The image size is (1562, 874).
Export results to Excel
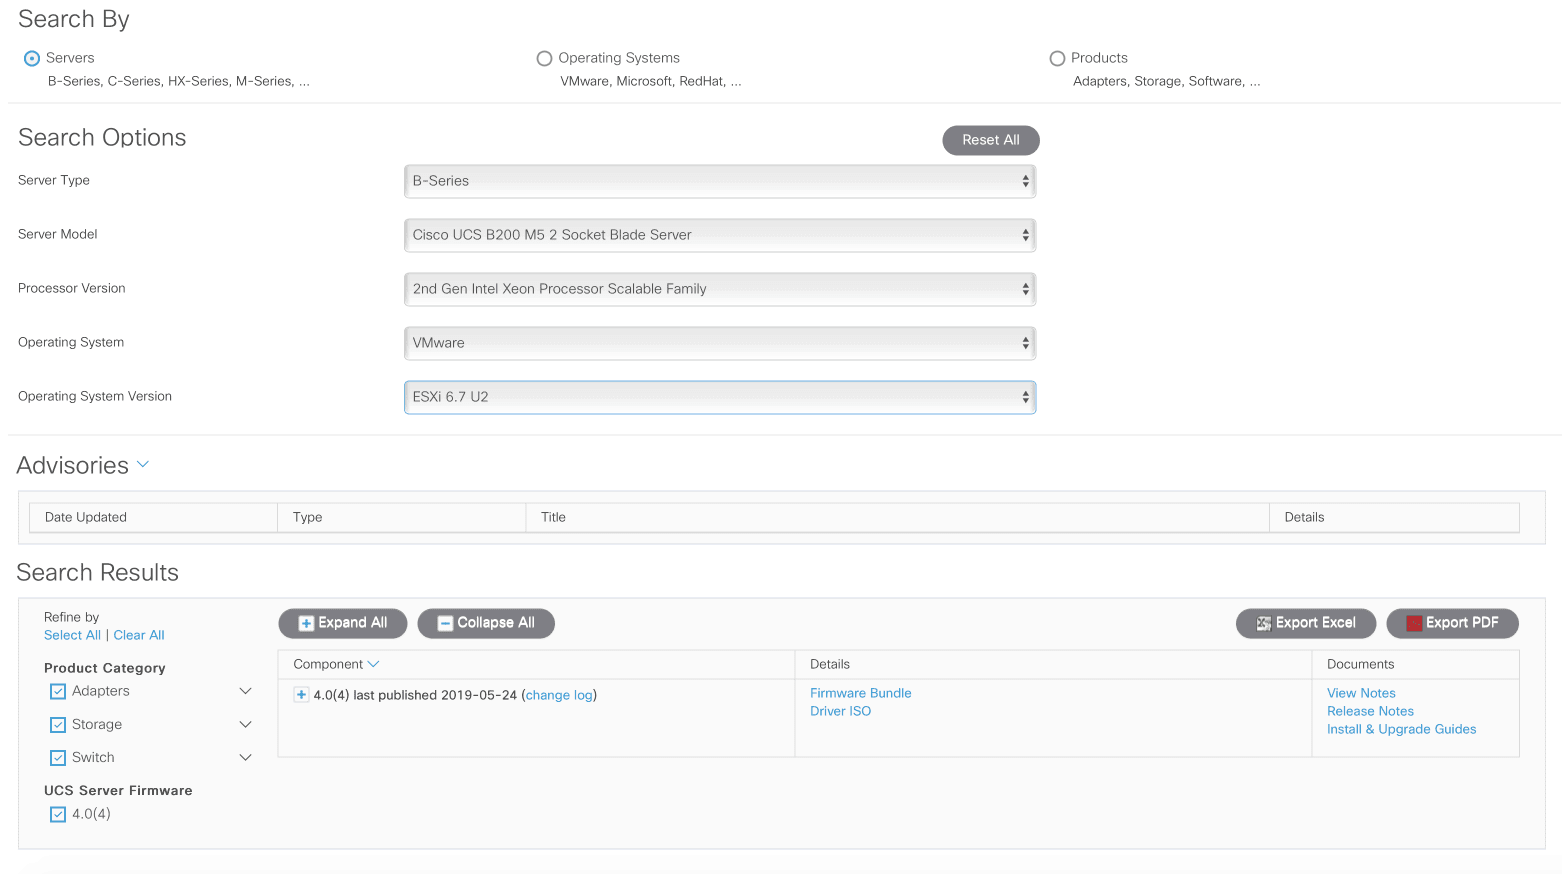(x=1305, y=623)
